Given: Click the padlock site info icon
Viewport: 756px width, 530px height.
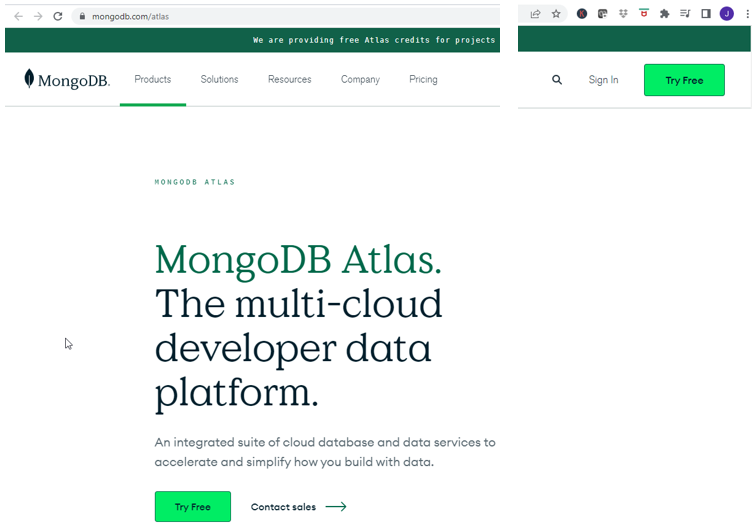Looking at the screenshot, I should tap(82, 16).
